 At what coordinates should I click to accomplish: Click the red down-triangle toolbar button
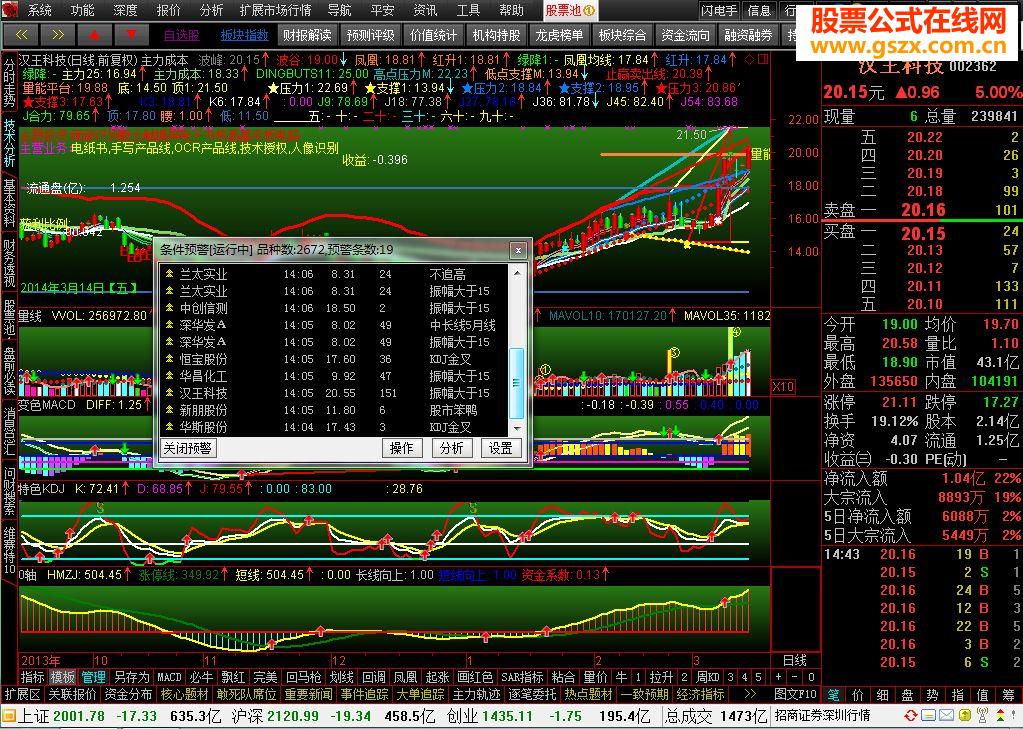tap(131, 34)
